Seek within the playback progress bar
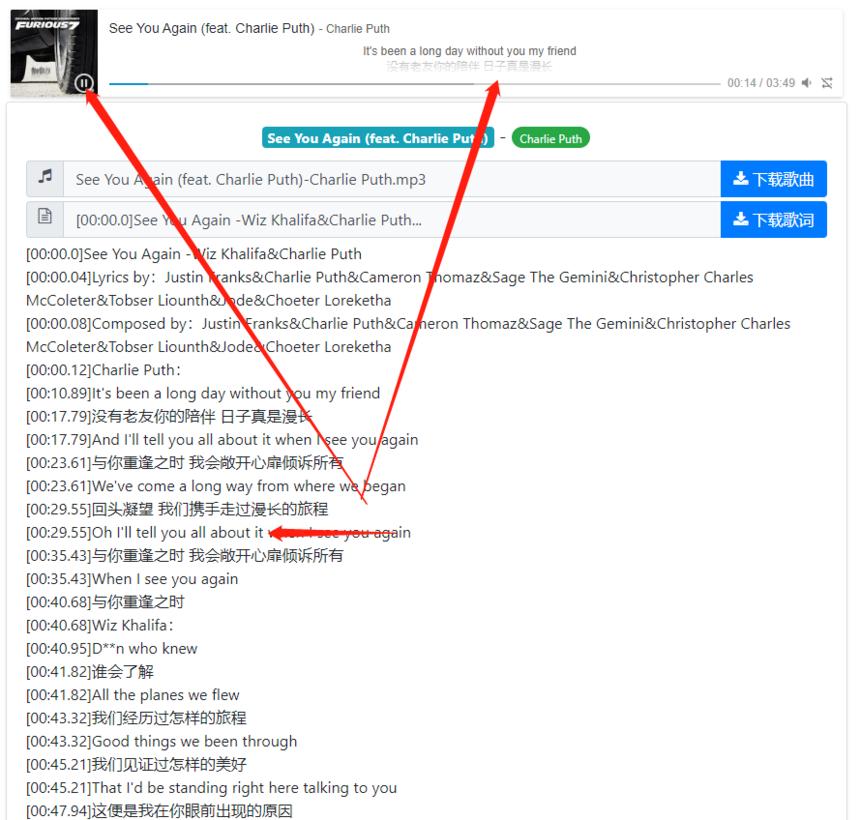This screenshot has width=860, height=820. tap(414, 84)
